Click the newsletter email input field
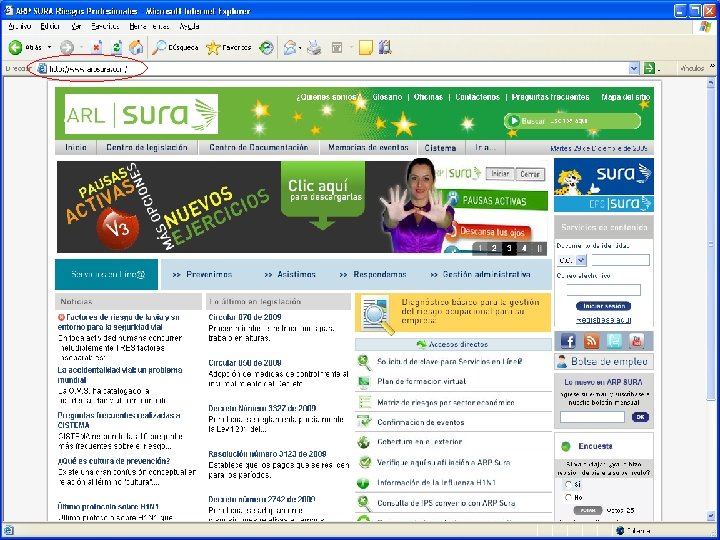 click(x=592, y=417)
